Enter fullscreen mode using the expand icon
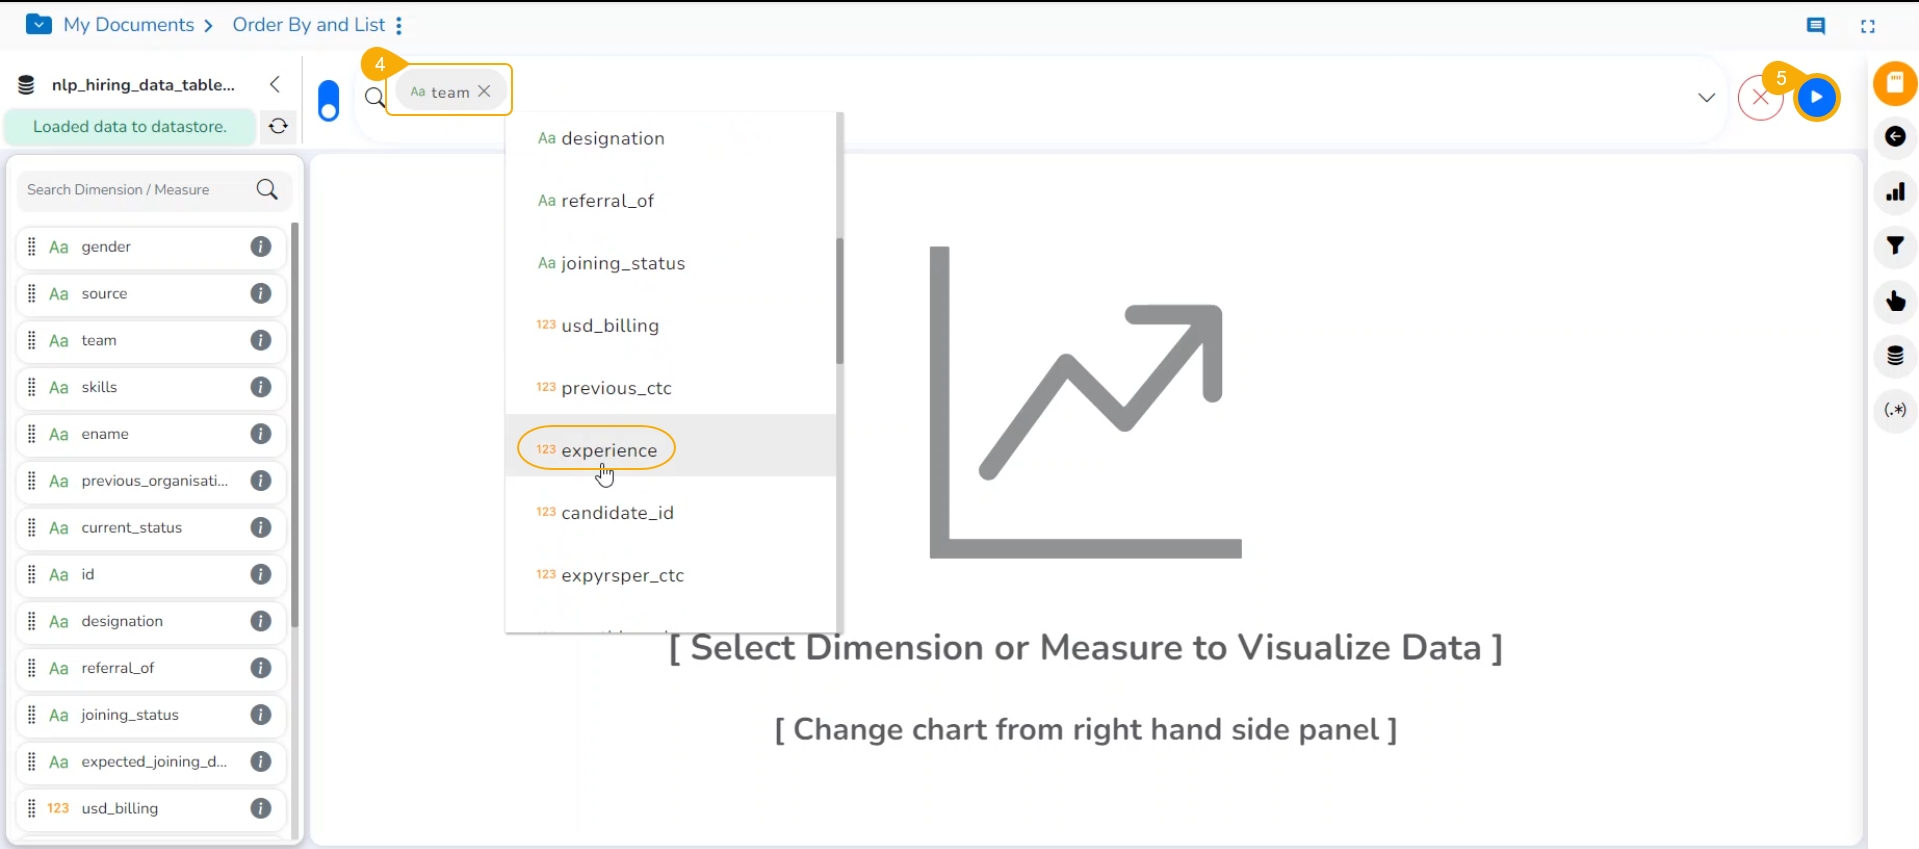Screen dimensions: 1919x849 coord(1867,27)
